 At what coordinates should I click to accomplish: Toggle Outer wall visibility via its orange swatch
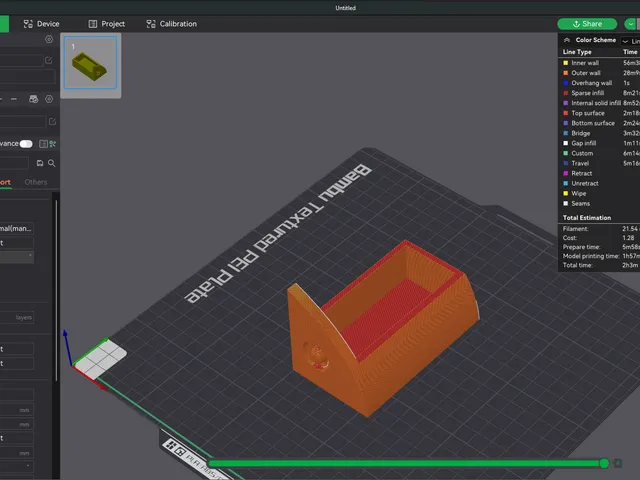coord(566,73)
